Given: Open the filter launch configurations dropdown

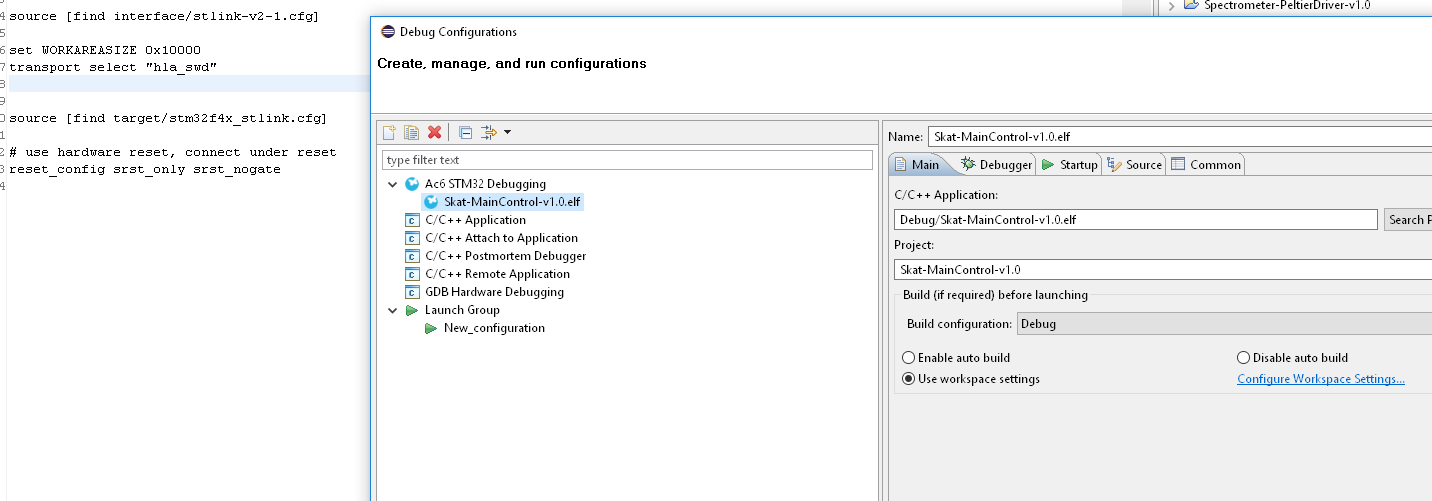Looking at the screenshot, I should coord(496,132).
